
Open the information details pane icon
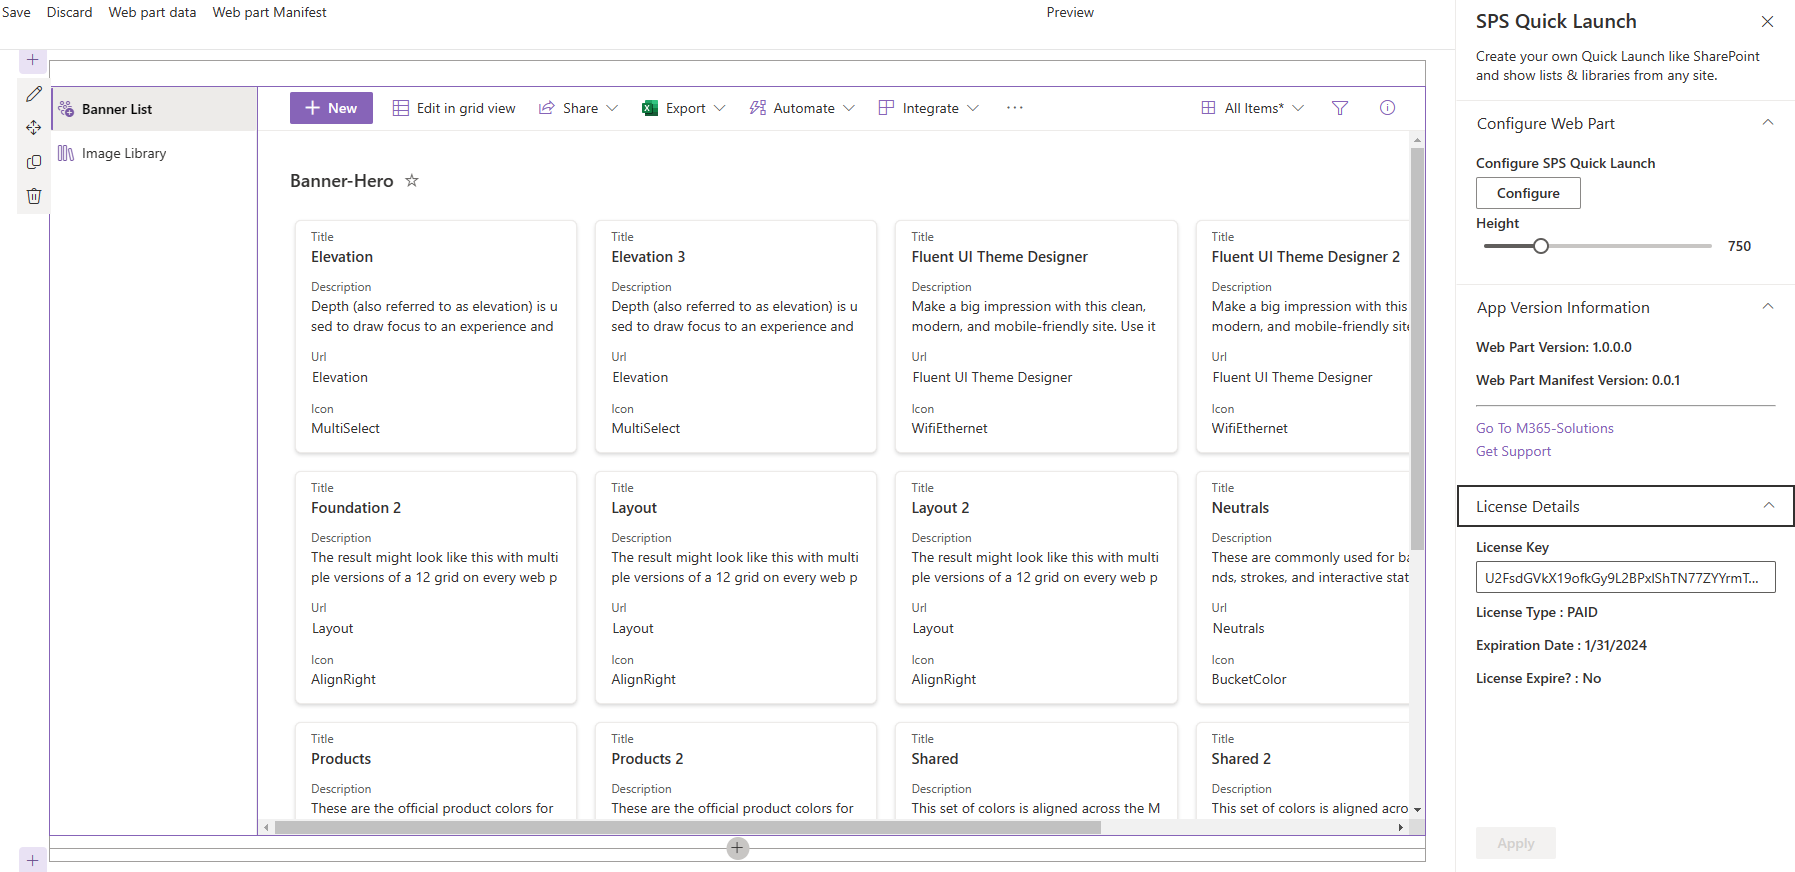[x=1387, y=108]
